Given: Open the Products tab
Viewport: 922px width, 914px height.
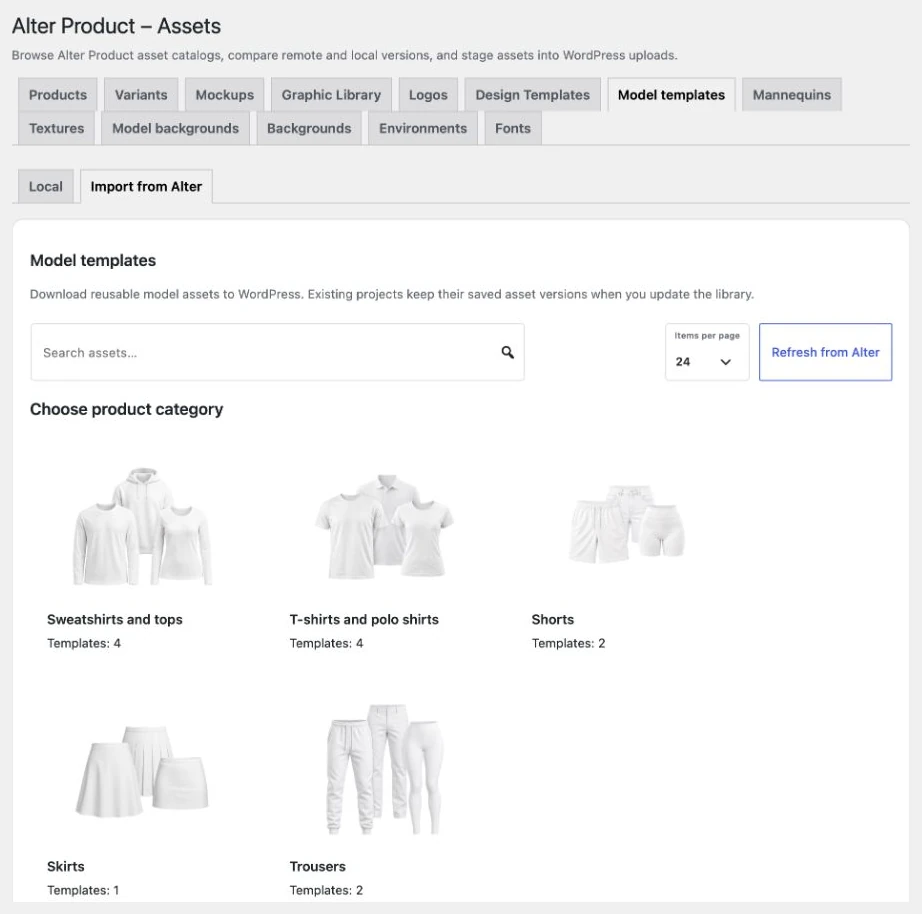Looking at the screenshot, I should tap(58, 95).
